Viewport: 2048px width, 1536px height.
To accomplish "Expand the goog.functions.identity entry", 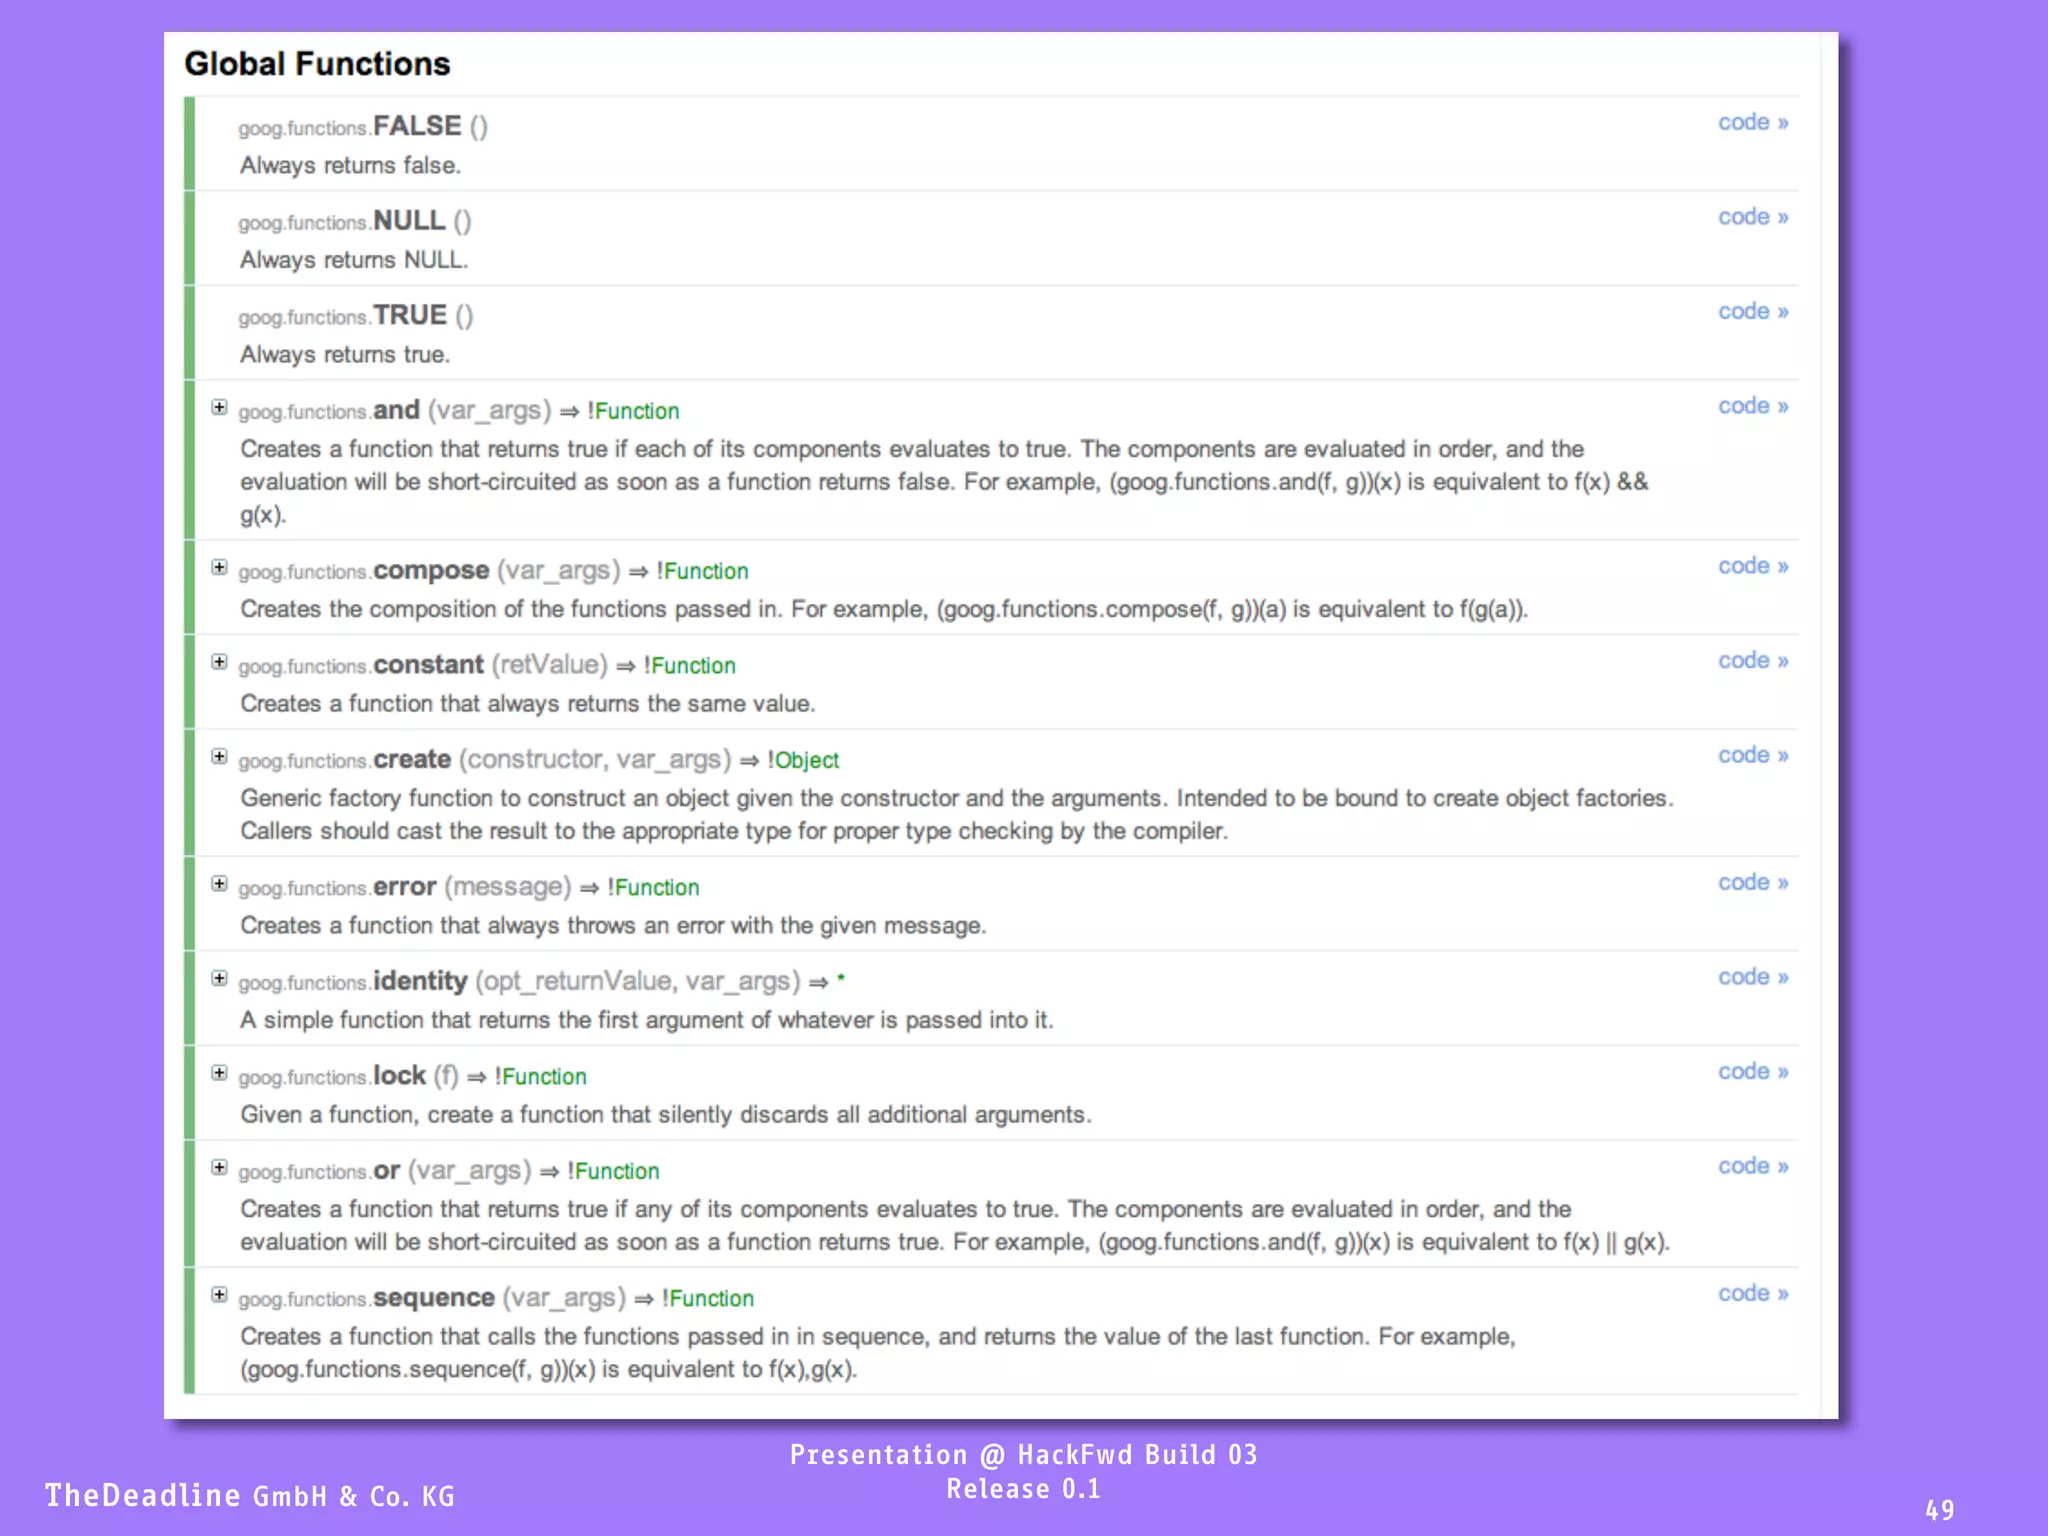I will [x=219, y=978].
